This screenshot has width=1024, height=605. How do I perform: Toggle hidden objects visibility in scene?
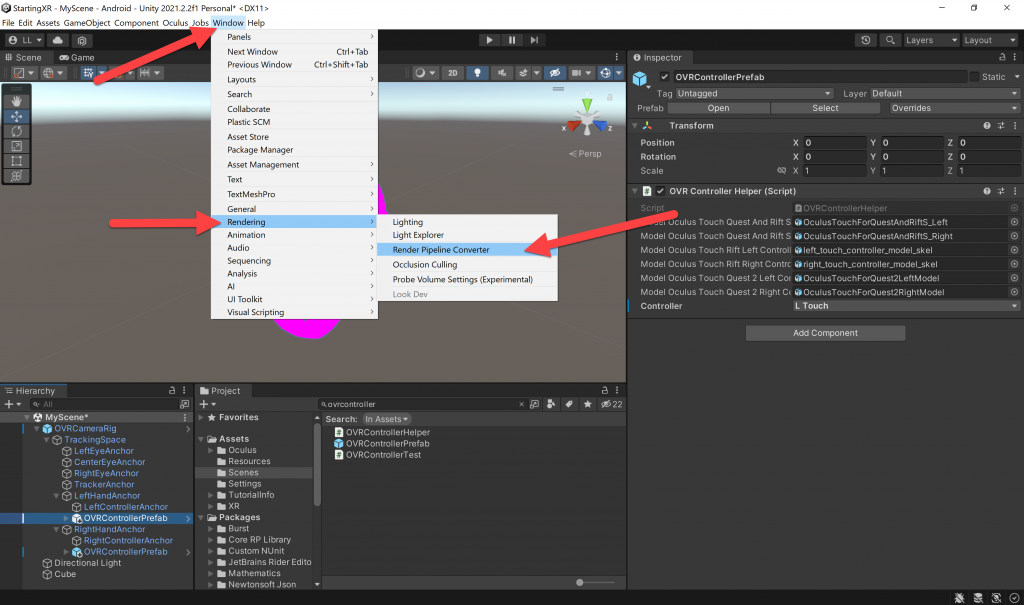(554, 73)
